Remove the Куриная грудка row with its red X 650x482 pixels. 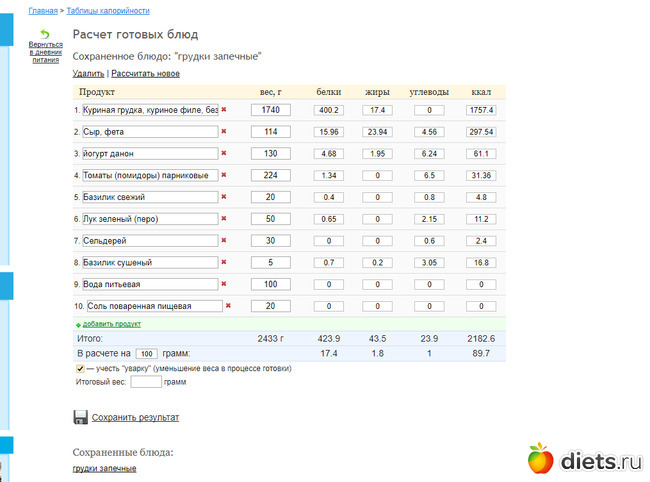[x=224, y=109]
